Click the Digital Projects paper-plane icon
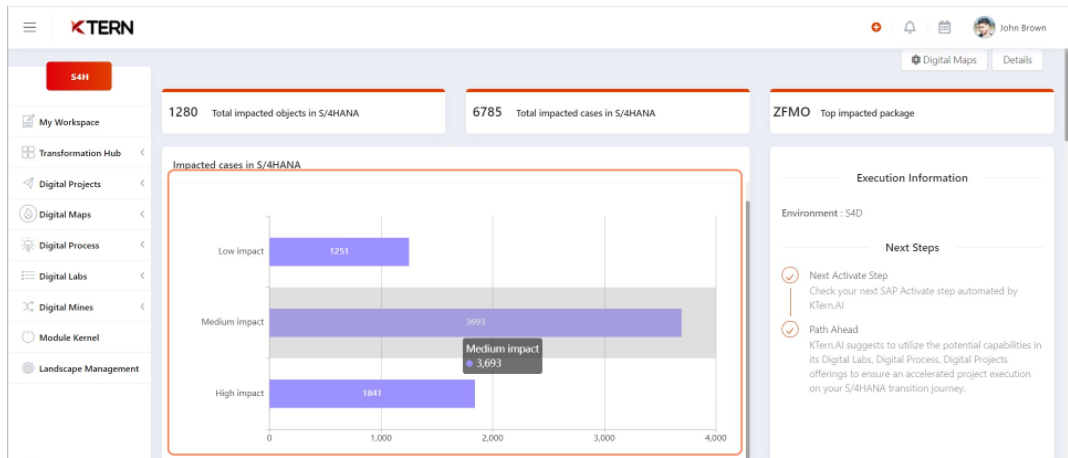This screenshot has height=458, width=1068. click(x=28, y=183)
